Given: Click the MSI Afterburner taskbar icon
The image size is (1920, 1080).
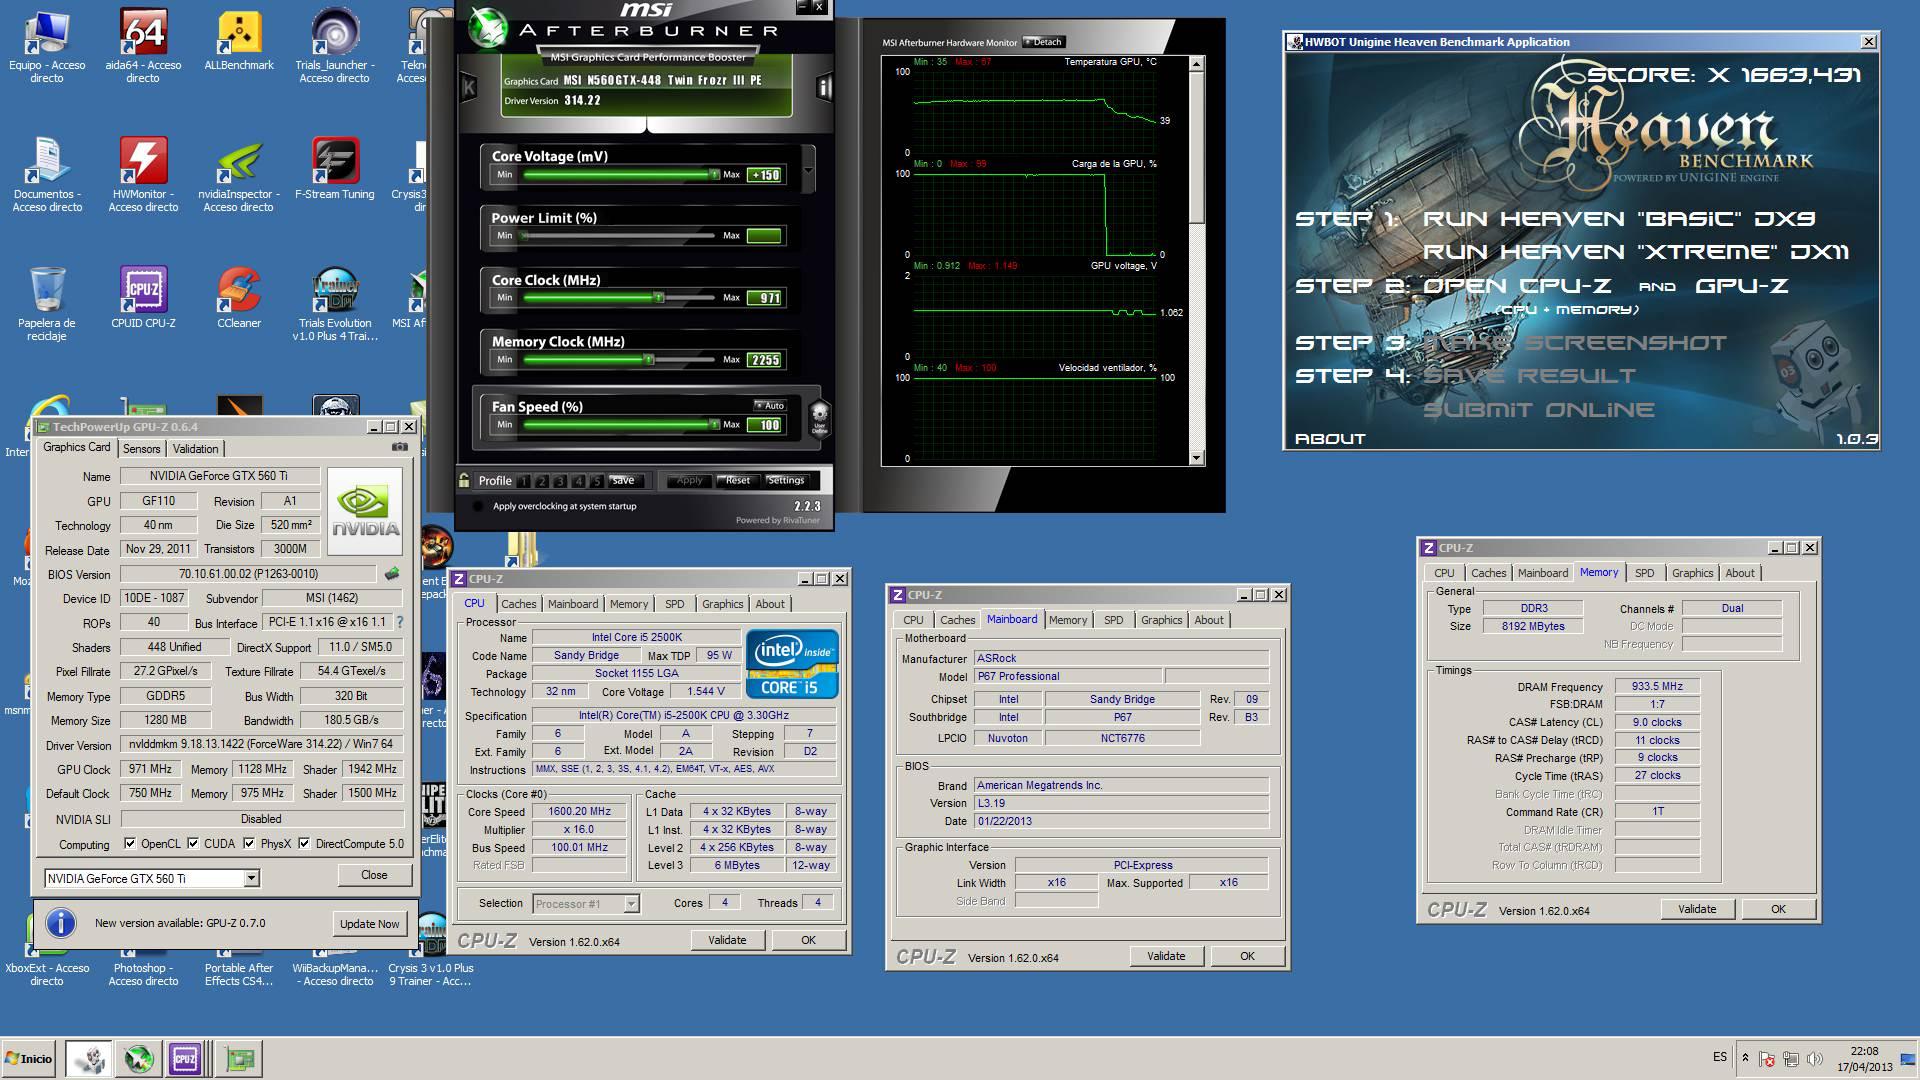Looking at the screenshot, I should [139, 1058].
